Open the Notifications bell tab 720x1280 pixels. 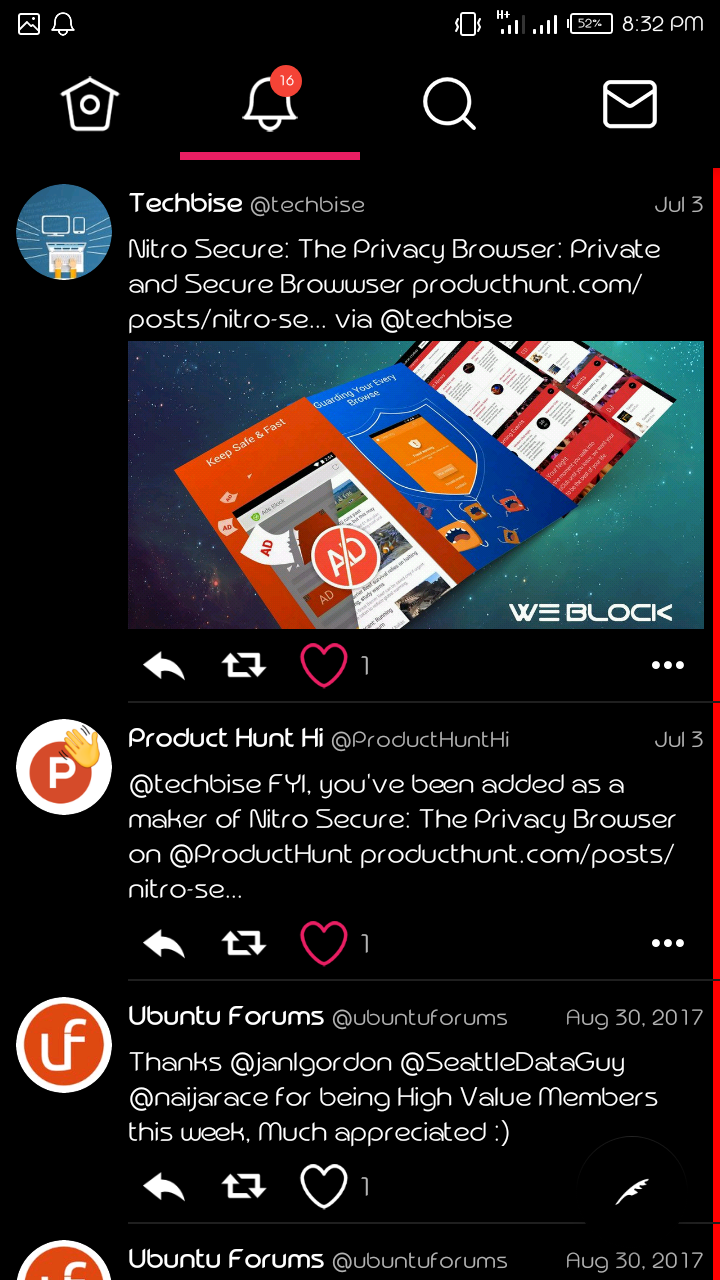(270, 100)
